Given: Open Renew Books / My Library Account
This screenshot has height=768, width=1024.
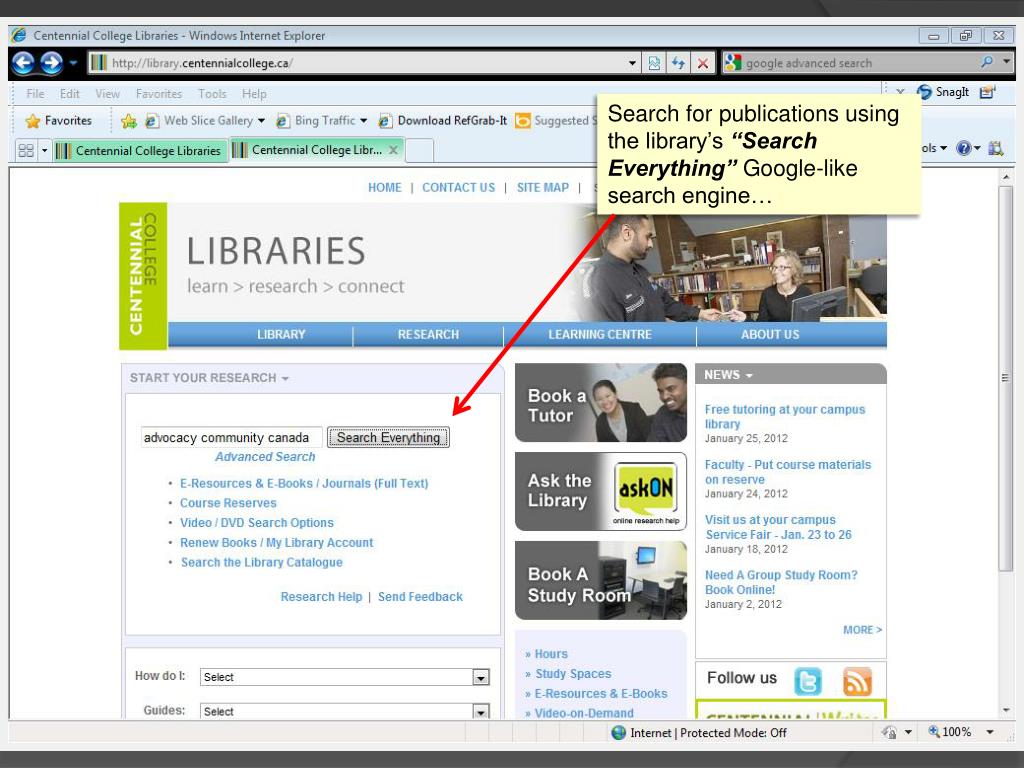Looking at the screenshot, I should click(276, 543).
